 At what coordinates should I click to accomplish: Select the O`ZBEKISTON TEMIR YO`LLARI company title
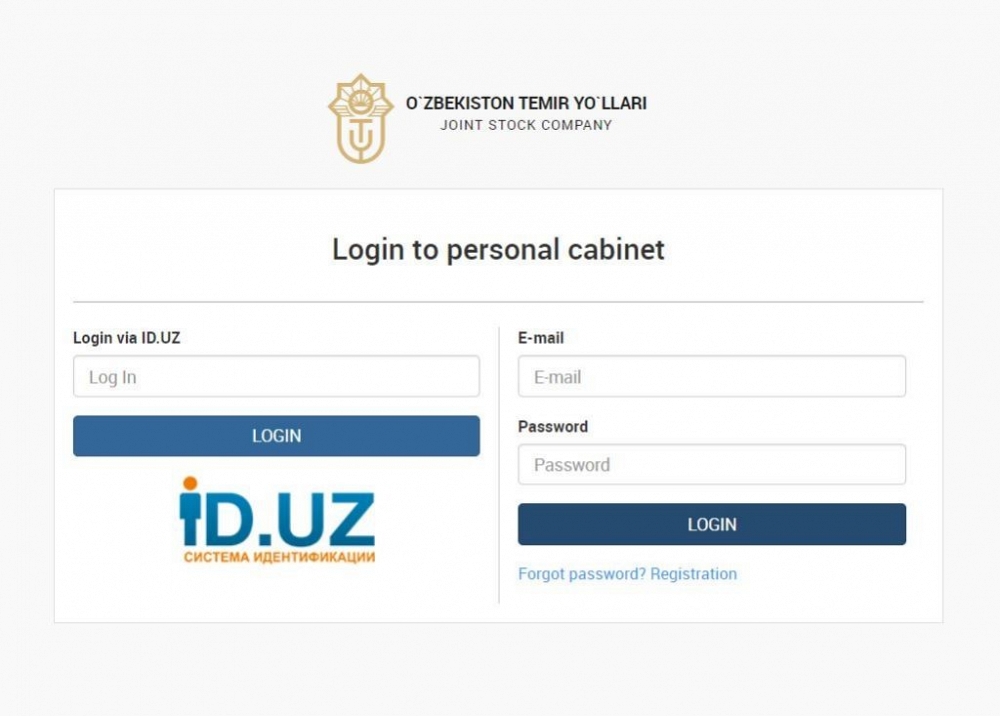(x=526, y=103)
